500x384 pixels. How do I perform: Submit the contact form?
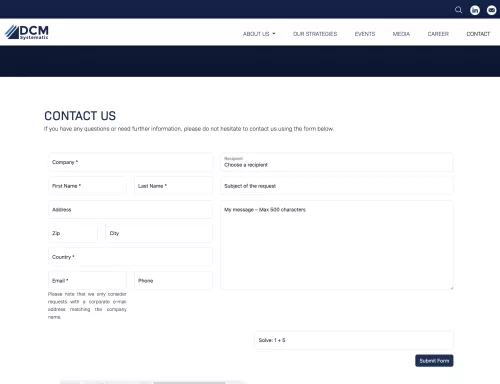coord(434,361)
